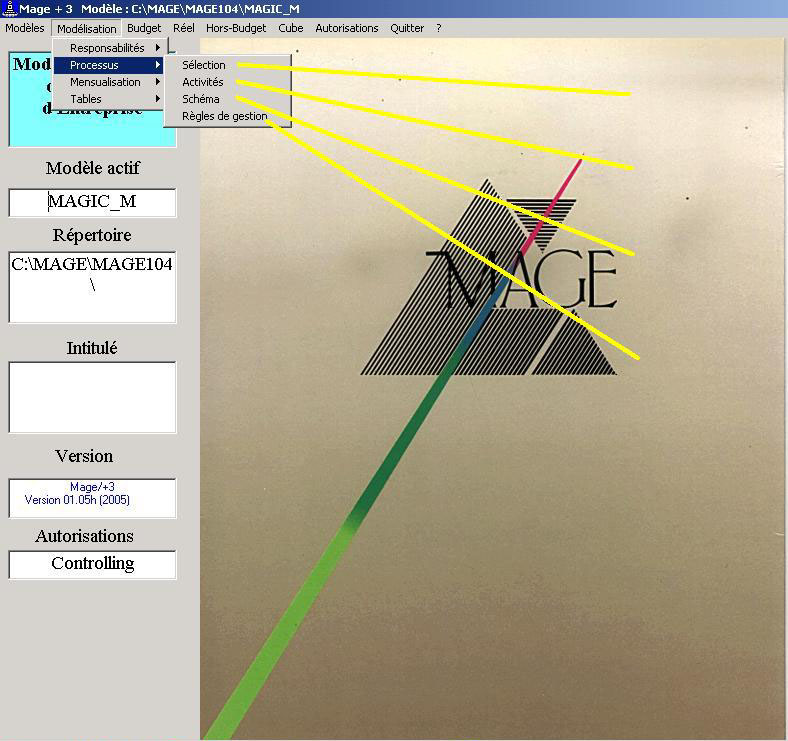Expand the Mensualisation submenu

[108, 82]
